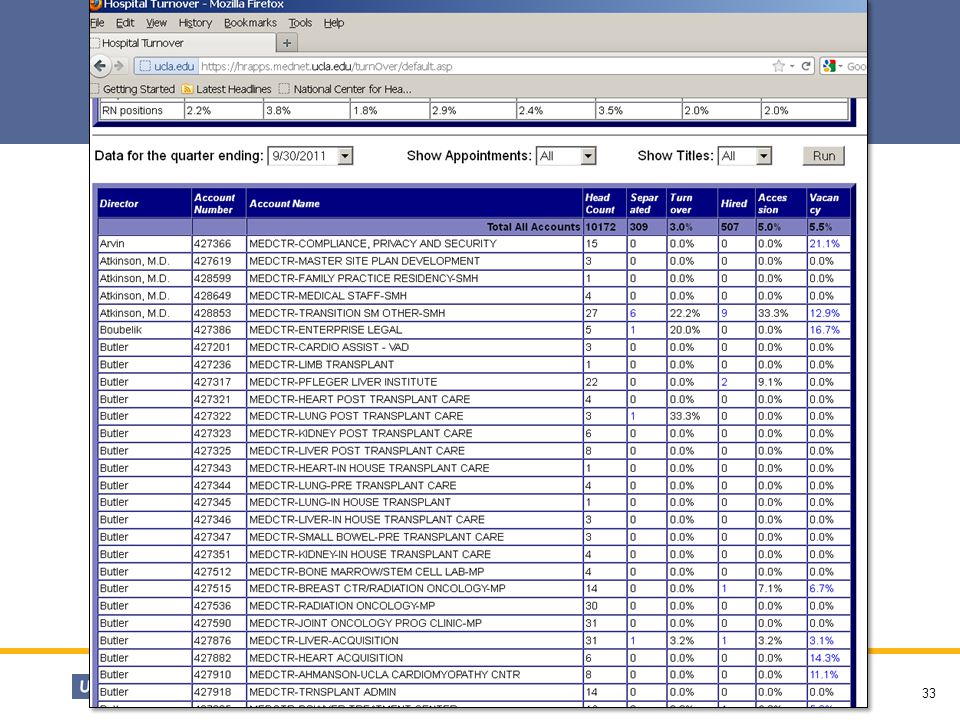Image resolution: width=960 pixels, height=720 pixels.
Task: Click Arvin's 21.1% vacancy link
Action: (824, 244)
